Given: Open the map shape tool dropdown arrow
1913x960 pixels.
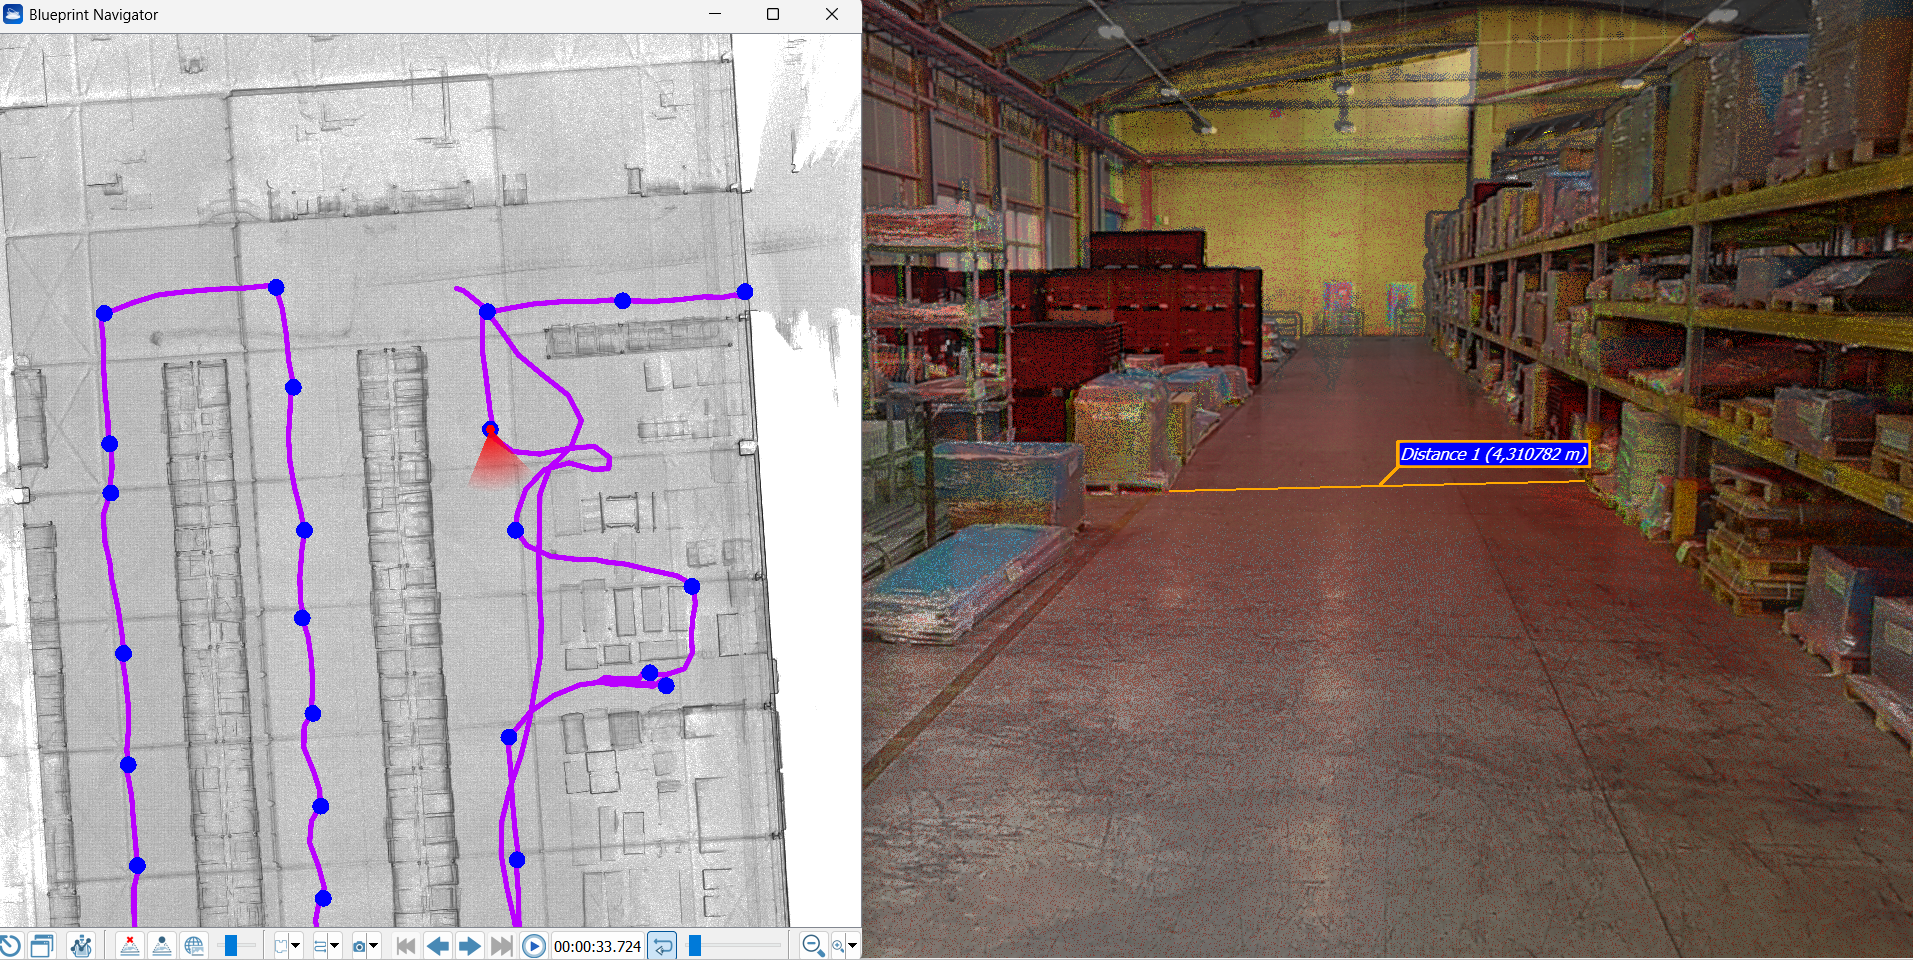Looking at the screenshot, I should point(296,945).
